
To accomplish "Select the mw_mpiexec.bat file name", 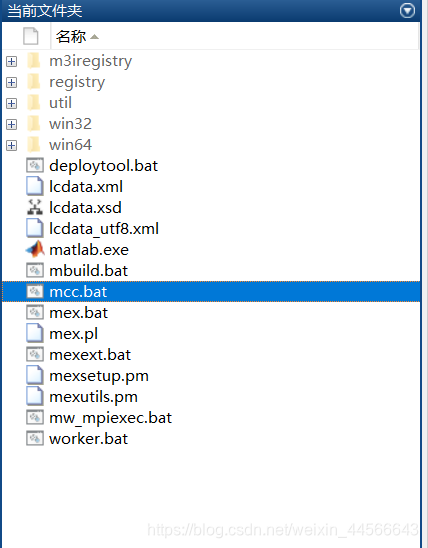I will [x=110, y=418].
